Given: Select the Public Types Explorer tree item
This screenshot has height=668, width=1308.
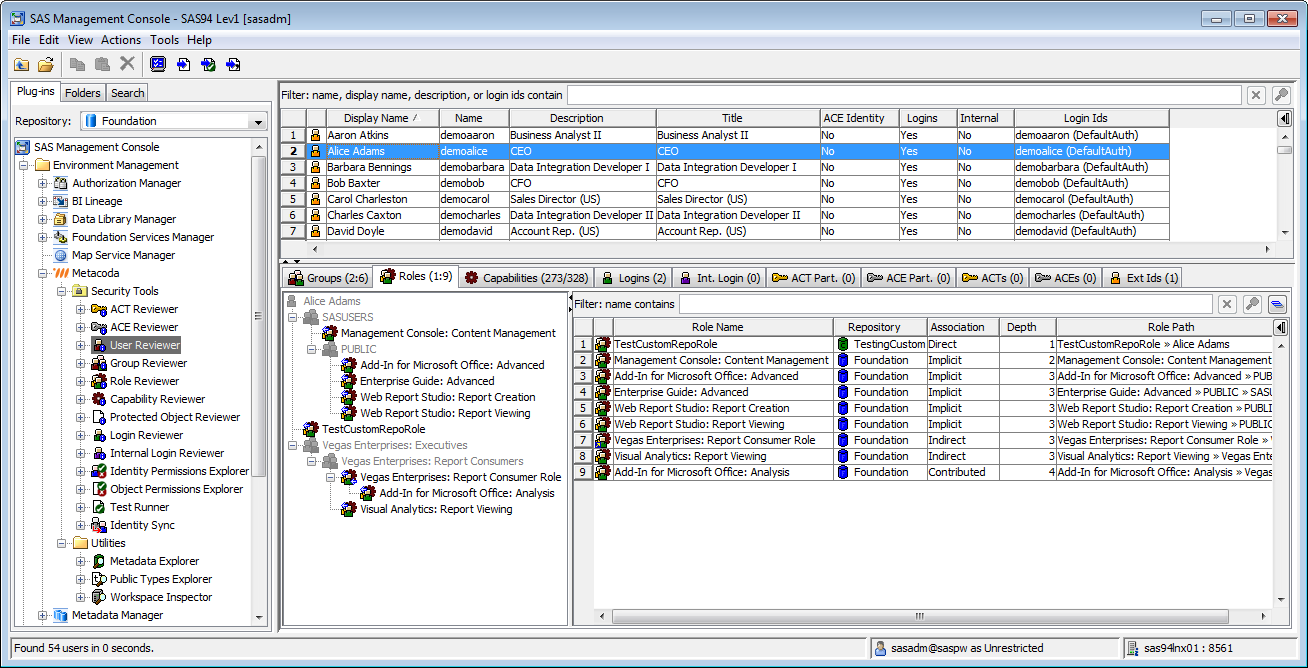Looking at the screenshot, I should tap(161, 579).
